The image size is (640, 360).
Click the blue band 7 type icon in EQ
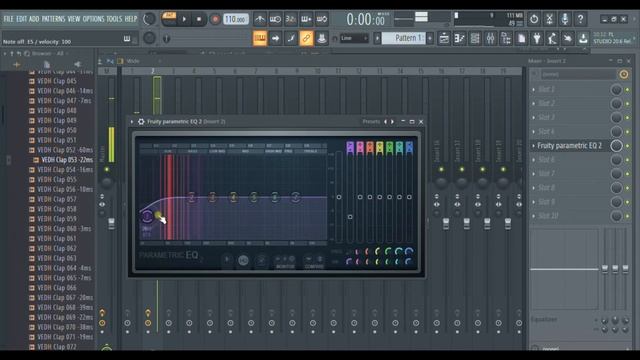[x=409, y=147]
